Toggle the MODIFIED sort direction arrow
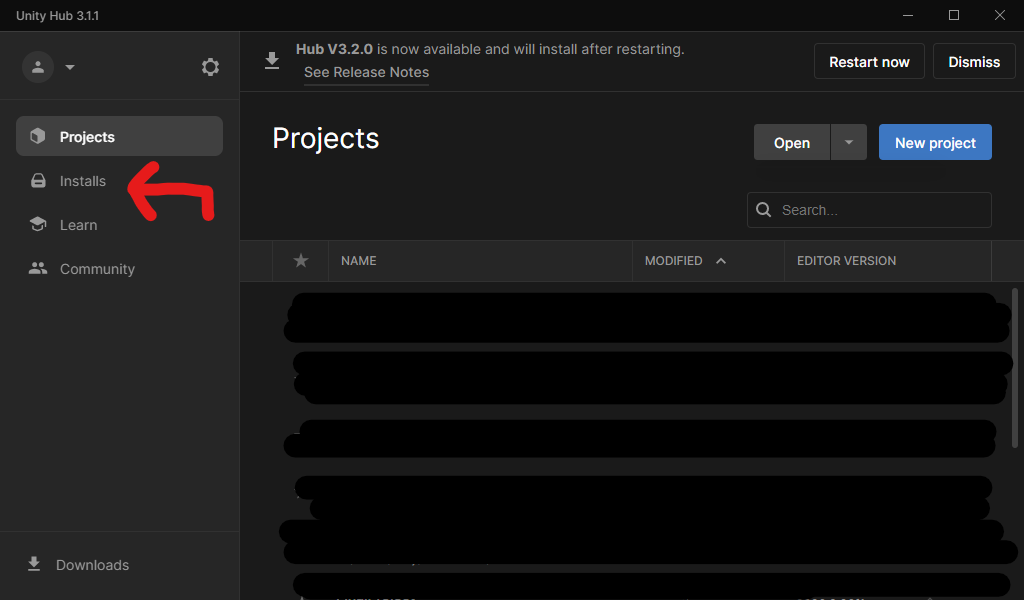The height and width of the screenshot is (600, 1024). pos(720,261)
